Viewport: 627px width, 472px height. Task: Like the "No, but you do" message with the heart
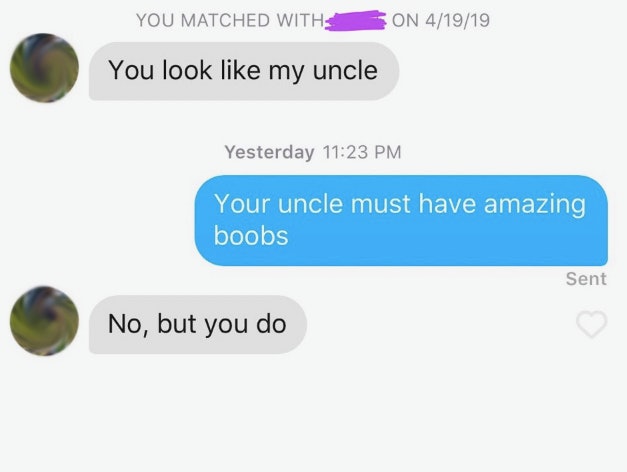(592, 324)
